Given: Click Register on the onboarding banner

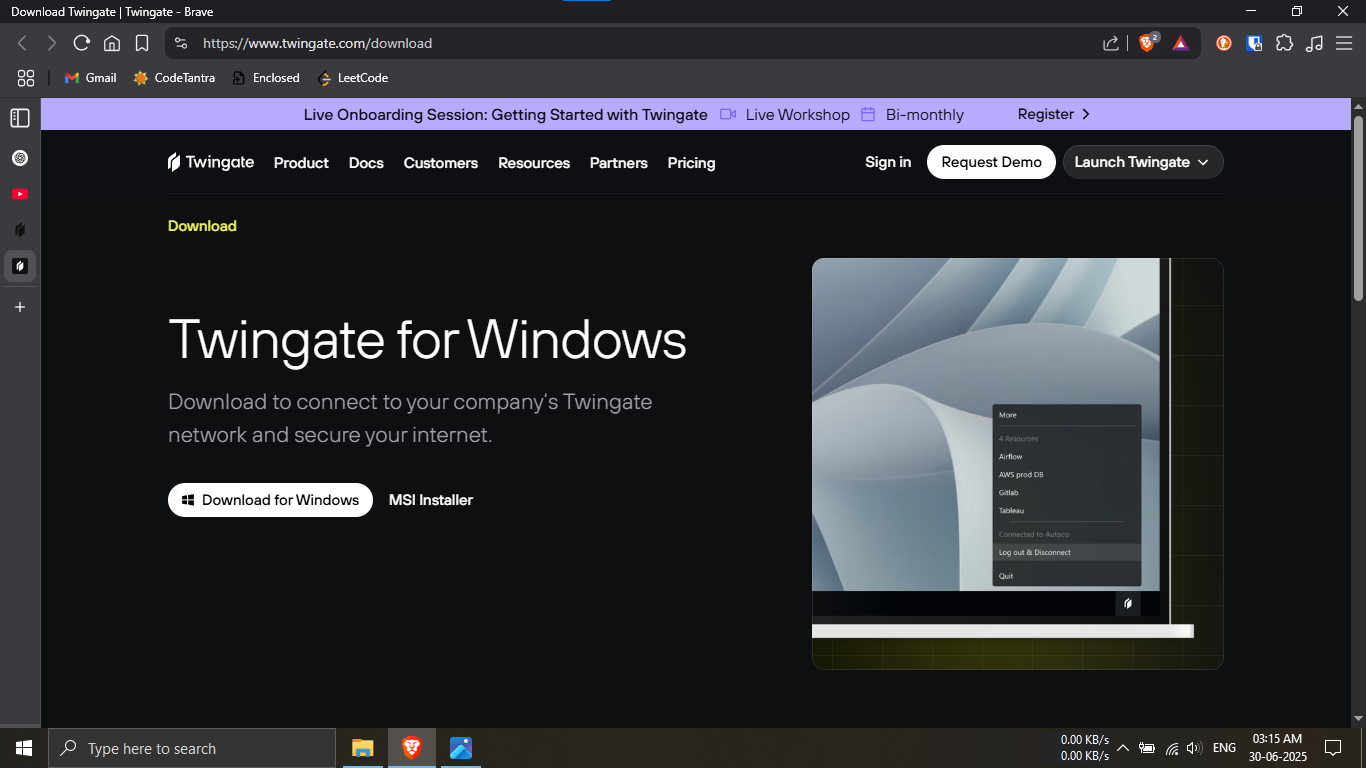Looking at the screenshot, I should [x=1053, y=114].
